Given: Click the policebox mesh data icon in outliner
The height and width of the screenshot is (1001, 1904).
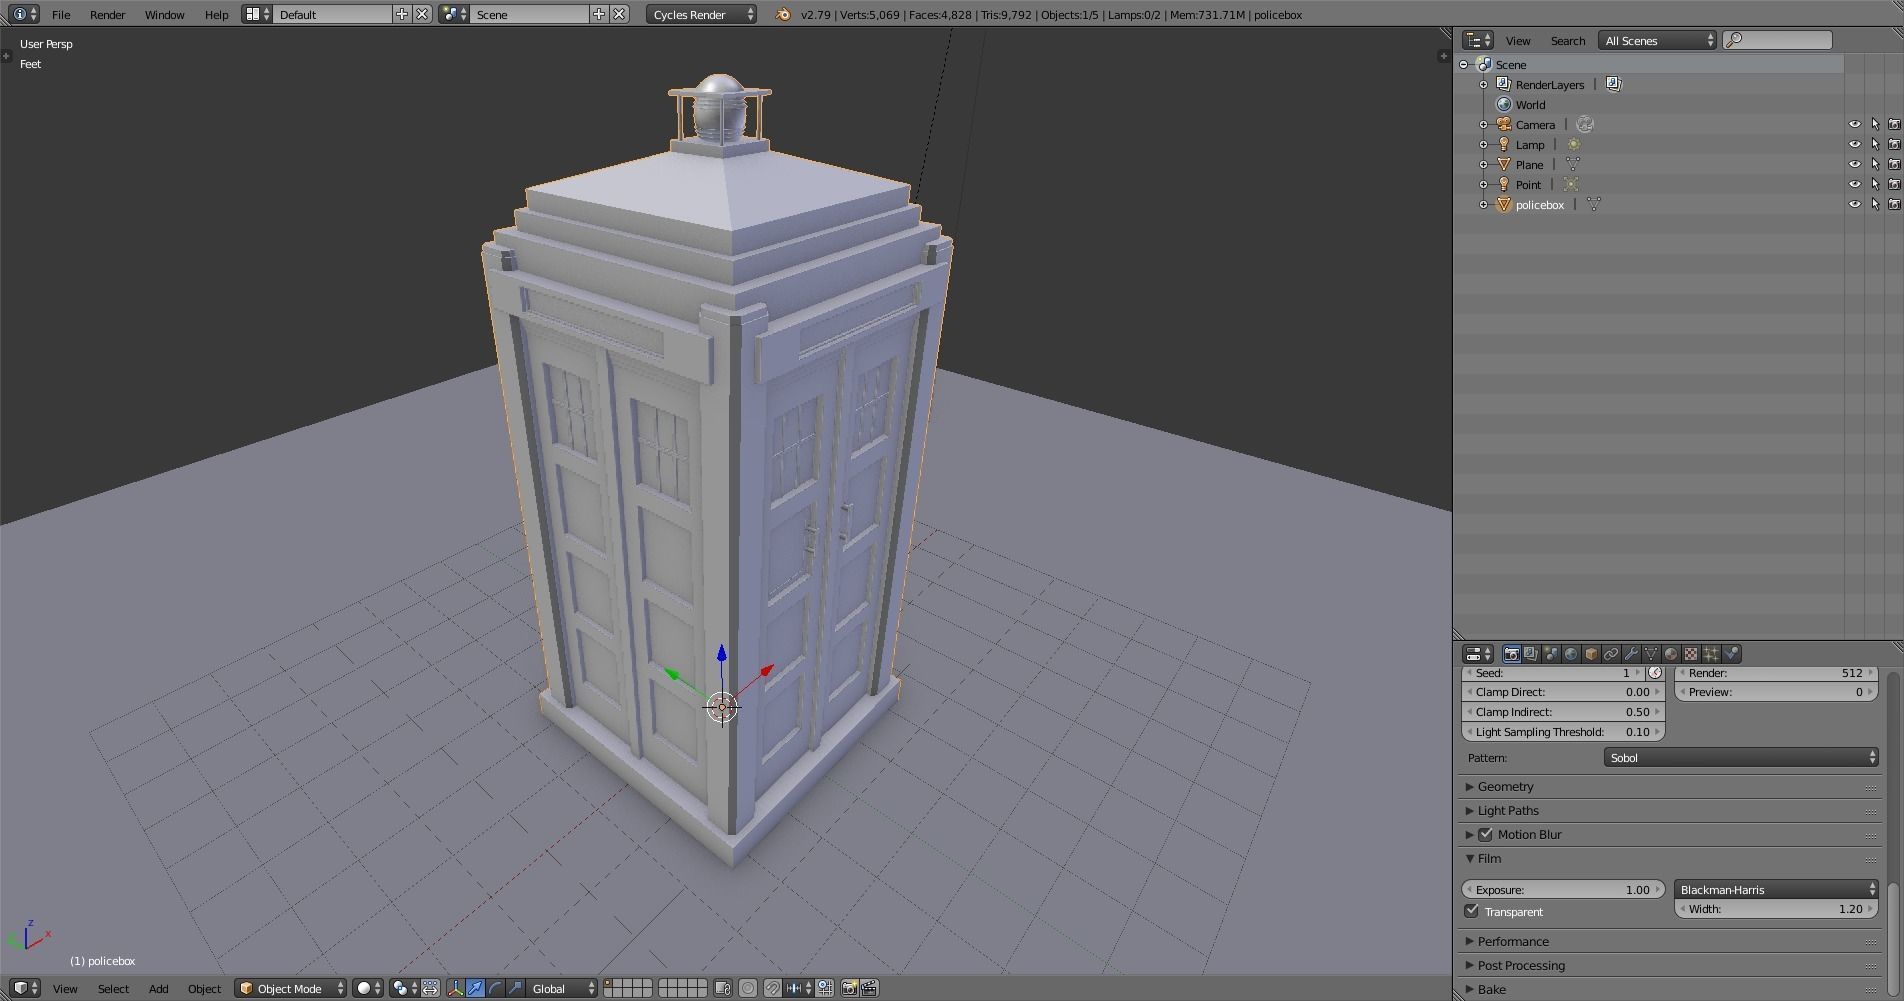Looking at the screenshot, I should point(1593,204).
